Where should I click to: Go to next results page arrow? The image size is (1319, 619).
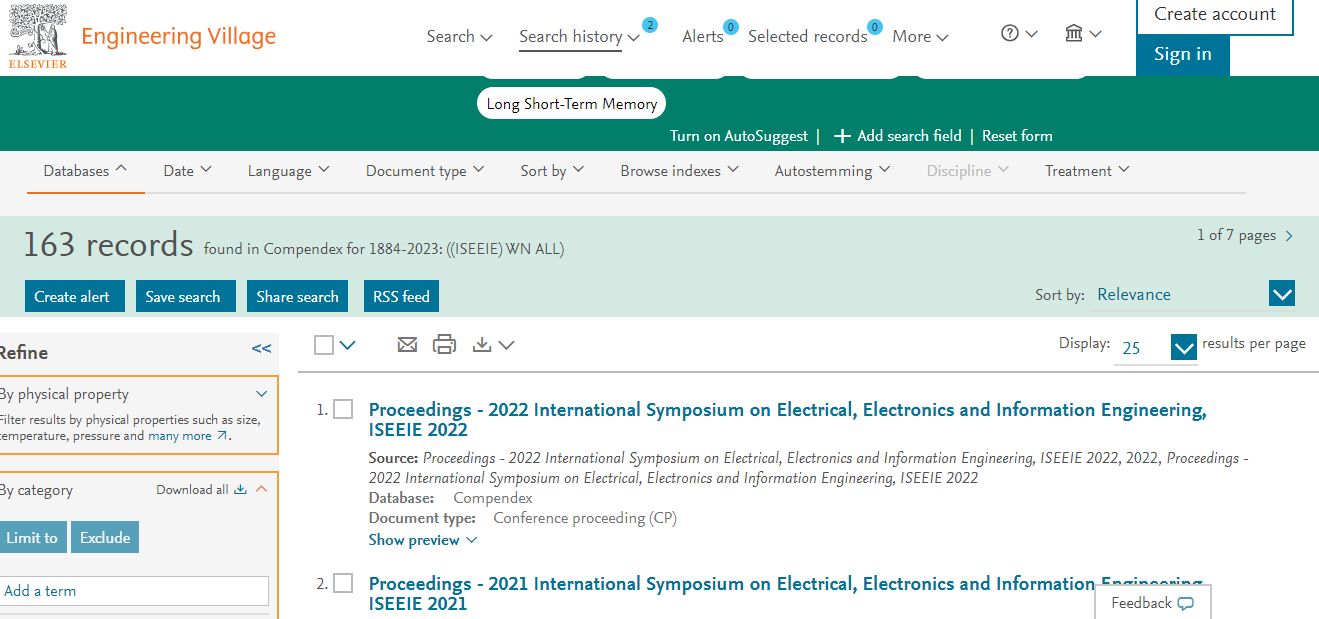click(1289, 236)
